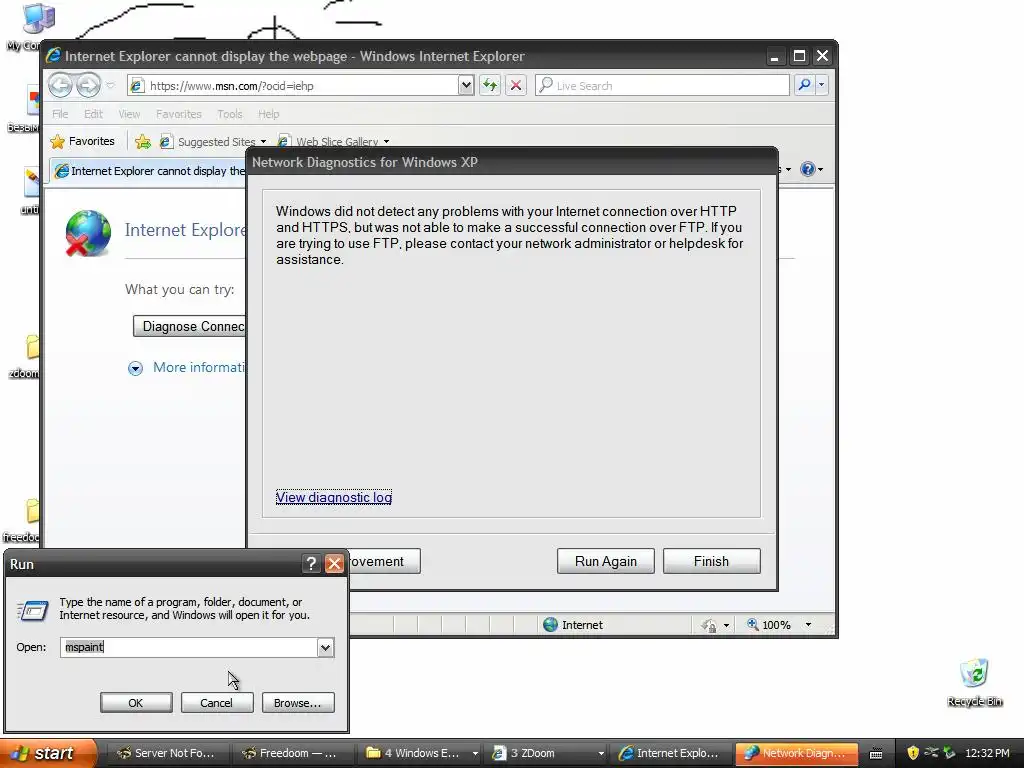Click the zdoom folder desktop icon
Screen dimensions: 1024x768
(x=26, y=356)
